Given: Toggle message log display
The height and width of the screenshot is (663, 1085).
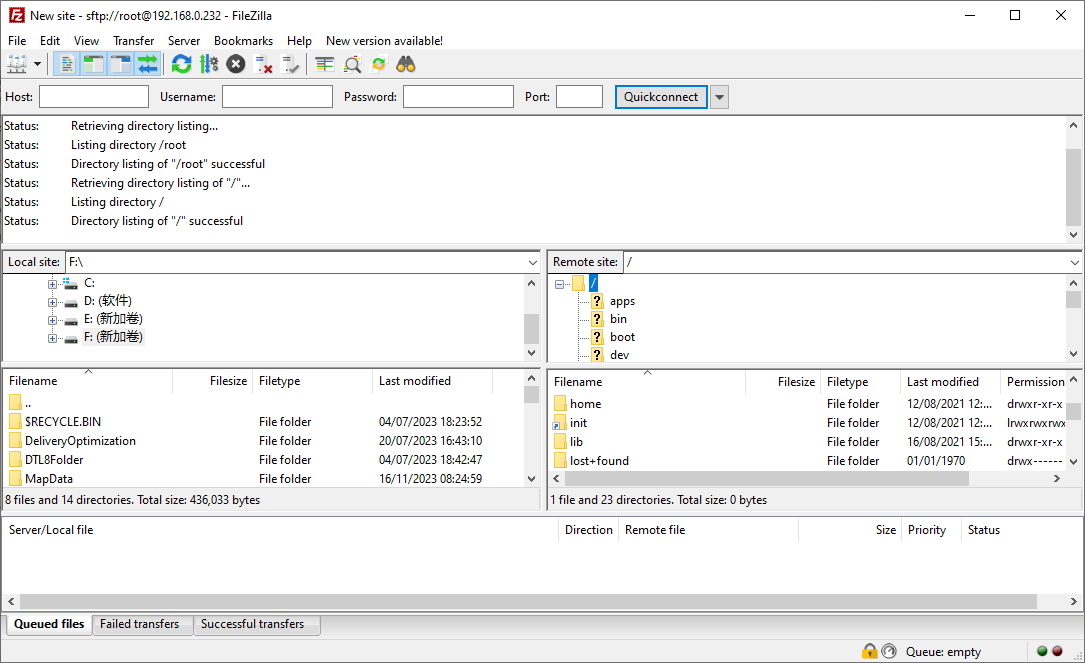Looking at the screenshot, I should coord(66,64).
